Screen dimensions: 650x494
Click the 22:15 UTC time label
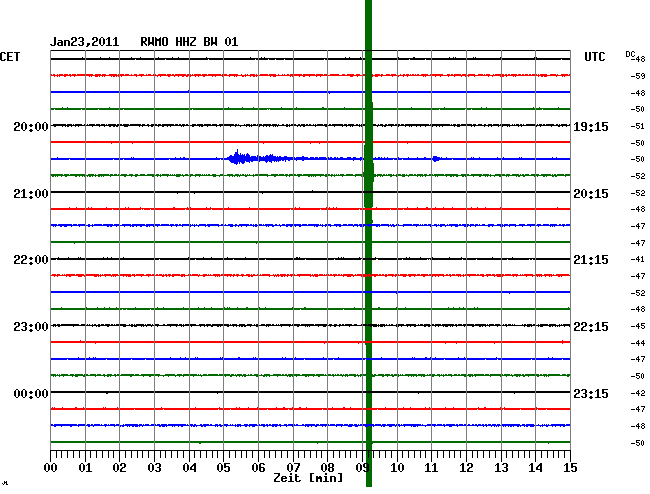[591, 327]
